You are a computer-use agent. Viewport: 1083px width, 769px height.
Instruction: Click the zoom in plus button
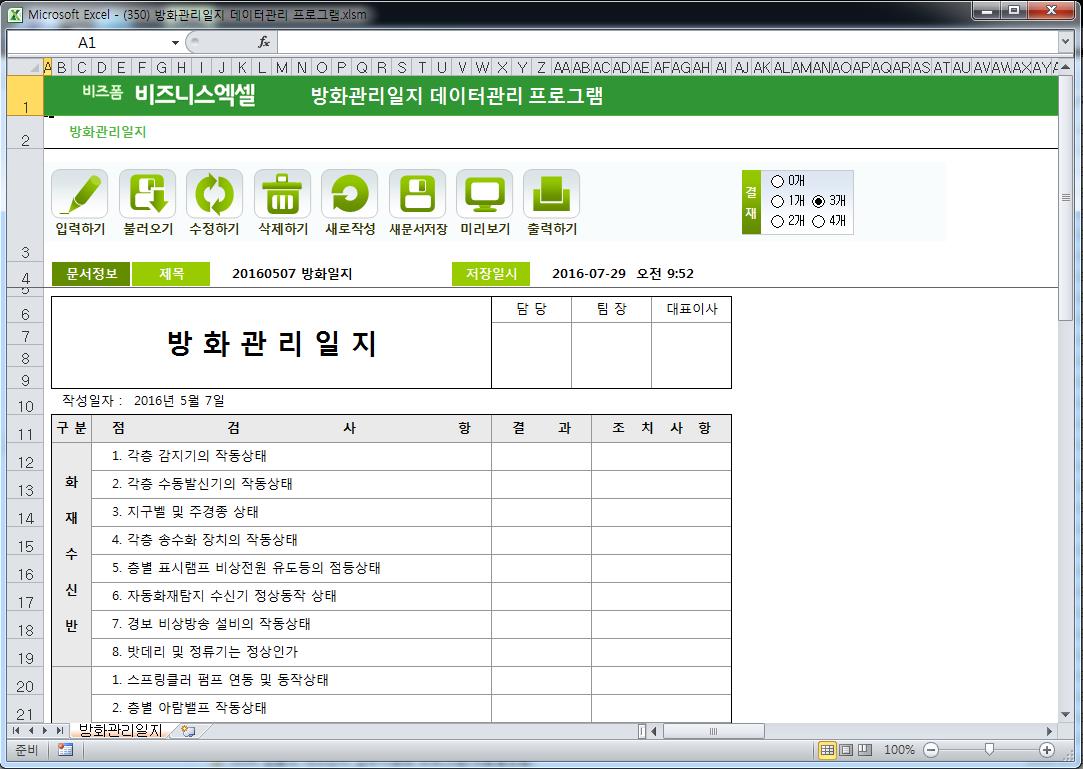1047,750
